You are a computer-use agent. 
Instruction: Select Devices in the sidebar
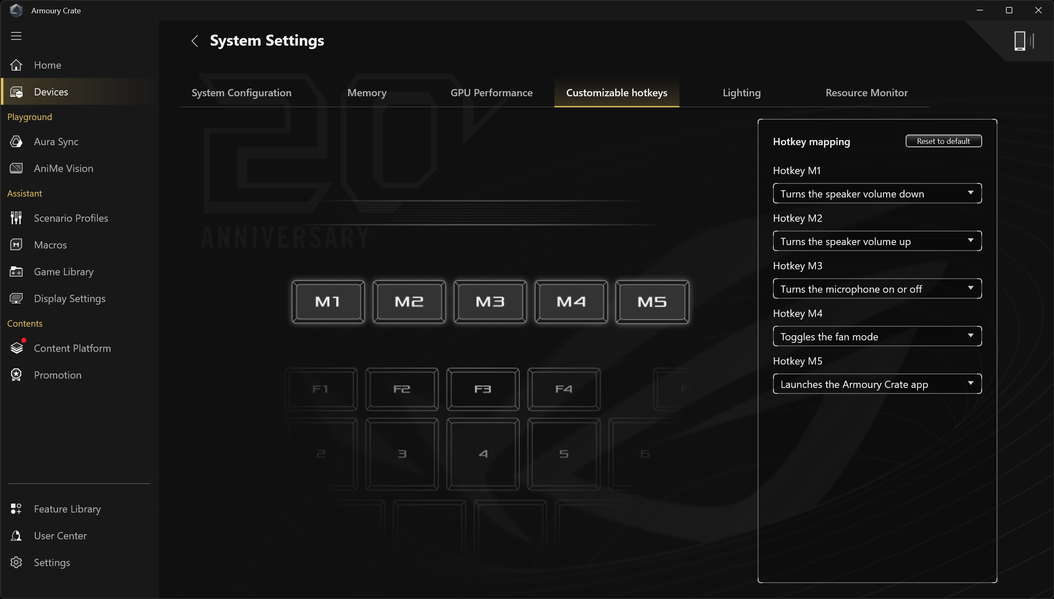pos(51,92)
